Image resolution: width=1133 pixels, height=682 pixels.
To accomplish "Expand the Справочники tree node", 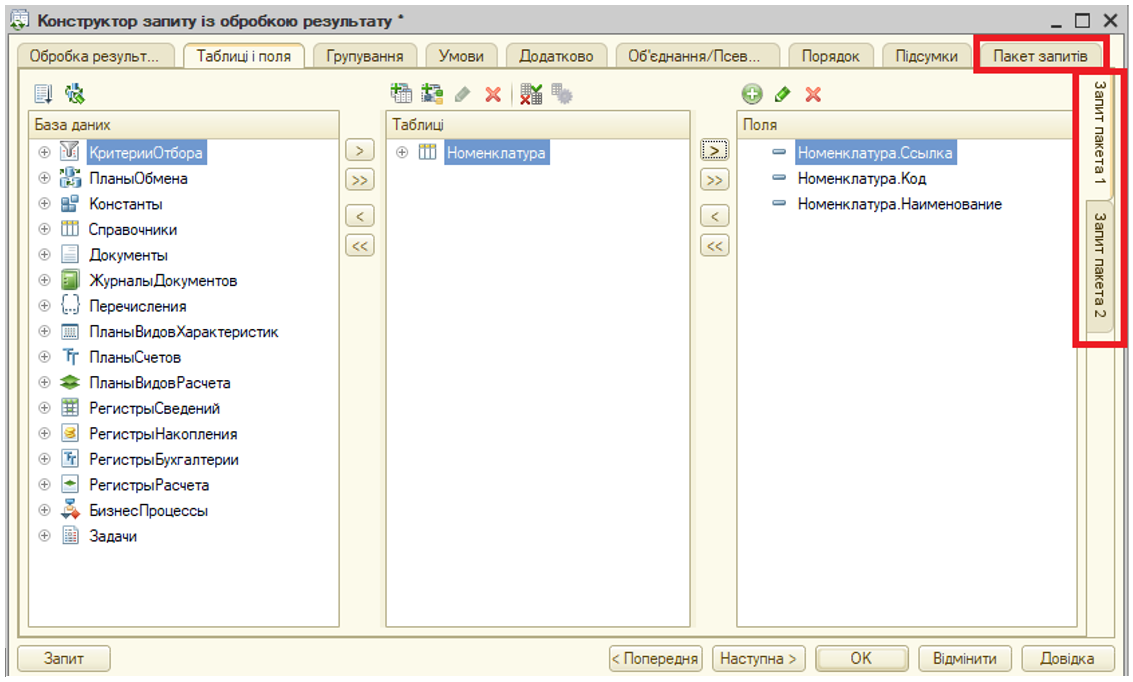I will tap(44, 229).
